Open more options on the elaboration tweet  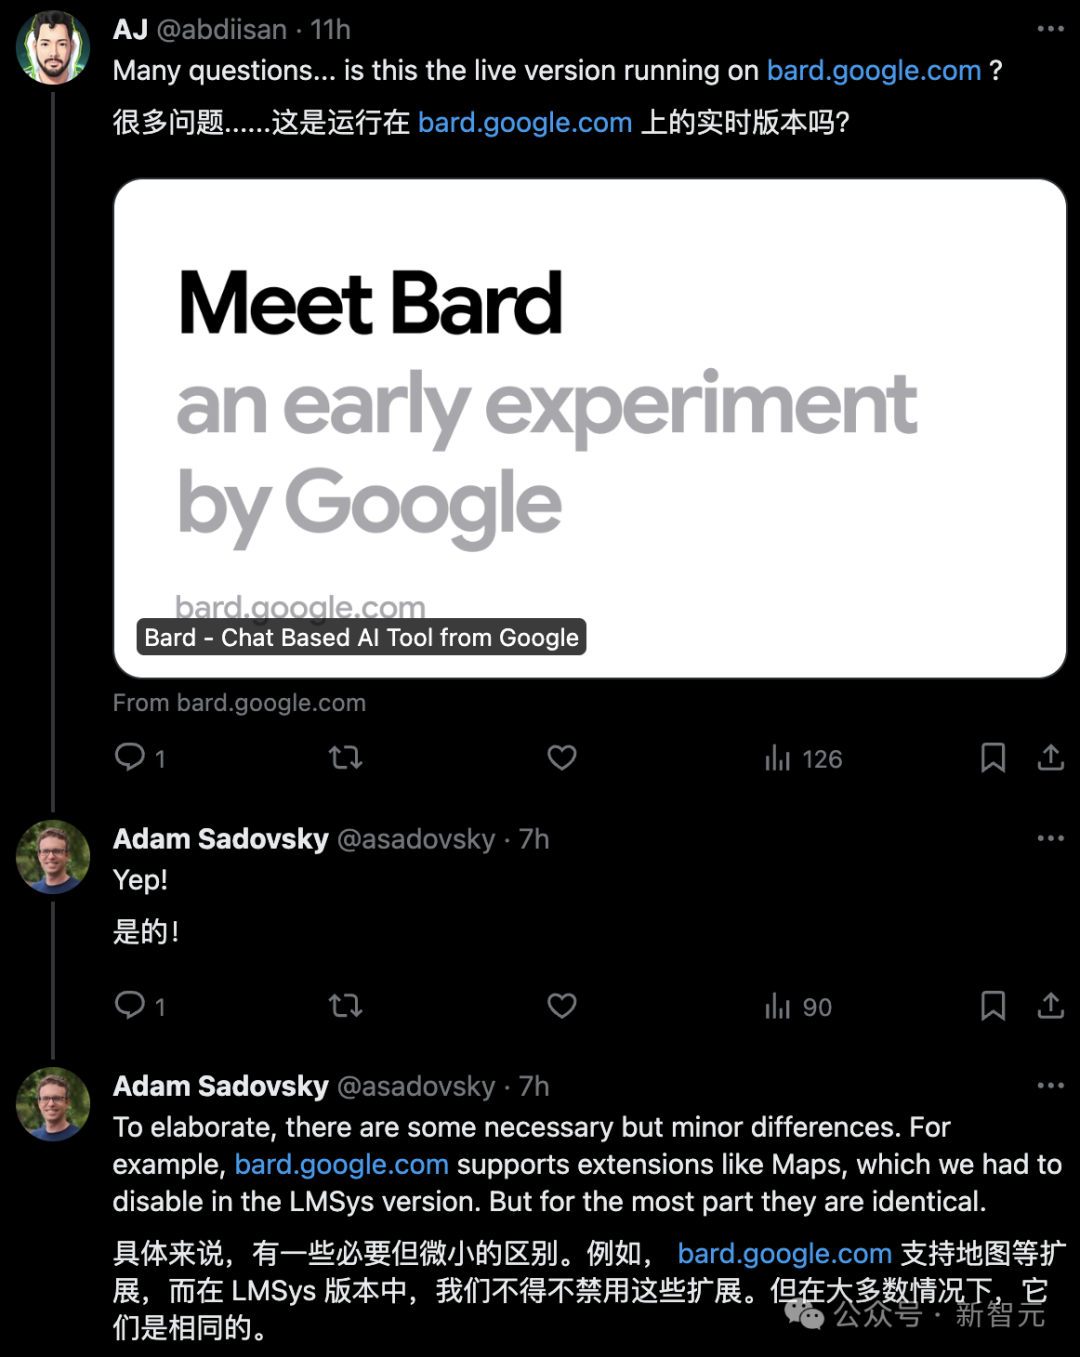[x=1050, y=1085]
